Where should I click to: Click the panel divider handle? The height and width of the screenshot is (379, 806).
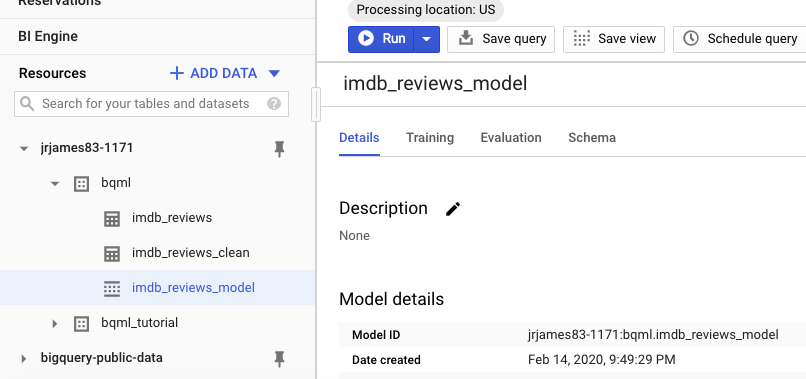[x=316, y=104]
